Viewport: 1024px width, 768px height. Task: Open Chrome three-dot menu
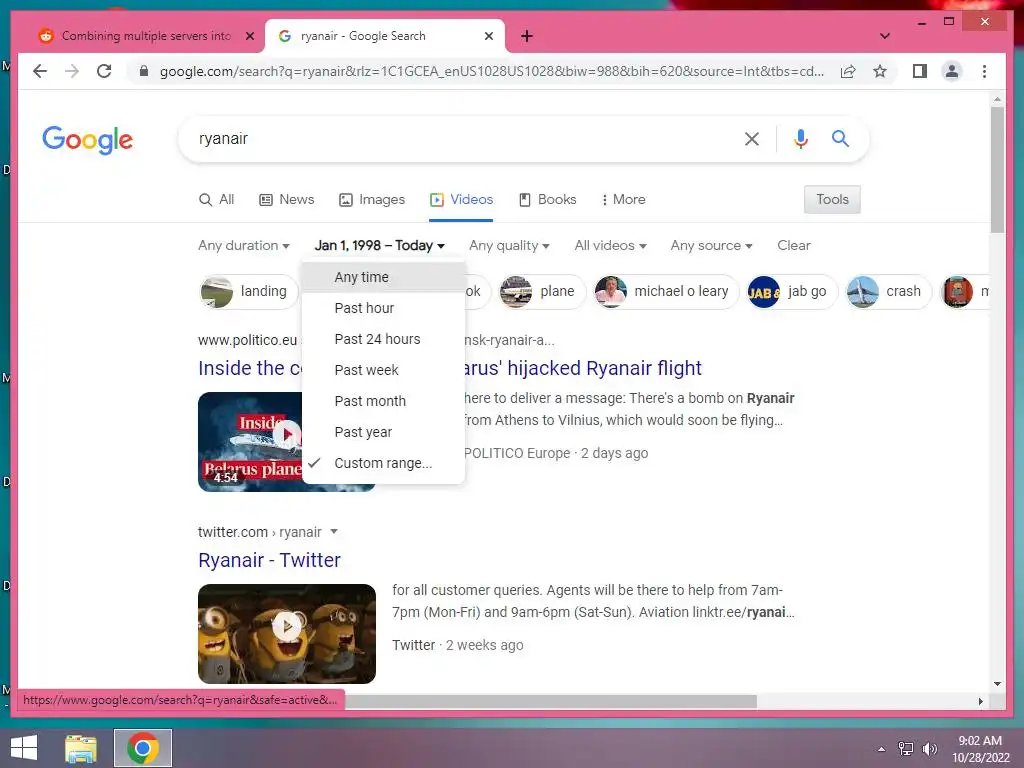point(984,71)
